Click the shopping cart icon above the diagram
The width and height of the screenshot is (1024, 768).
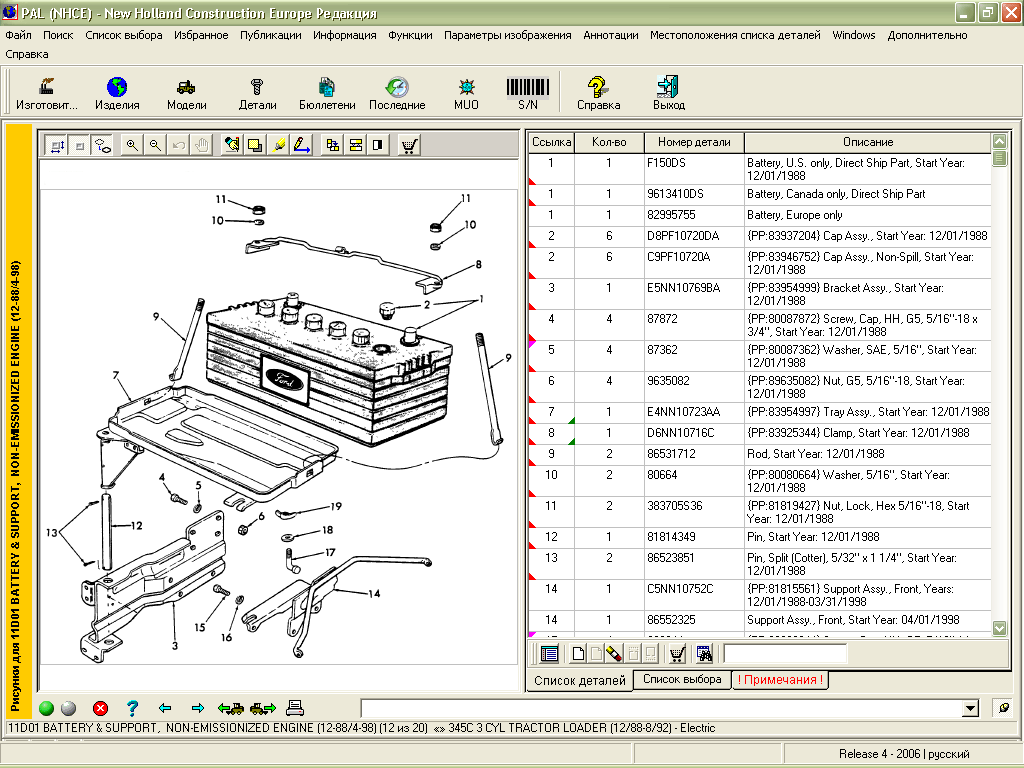409,146
